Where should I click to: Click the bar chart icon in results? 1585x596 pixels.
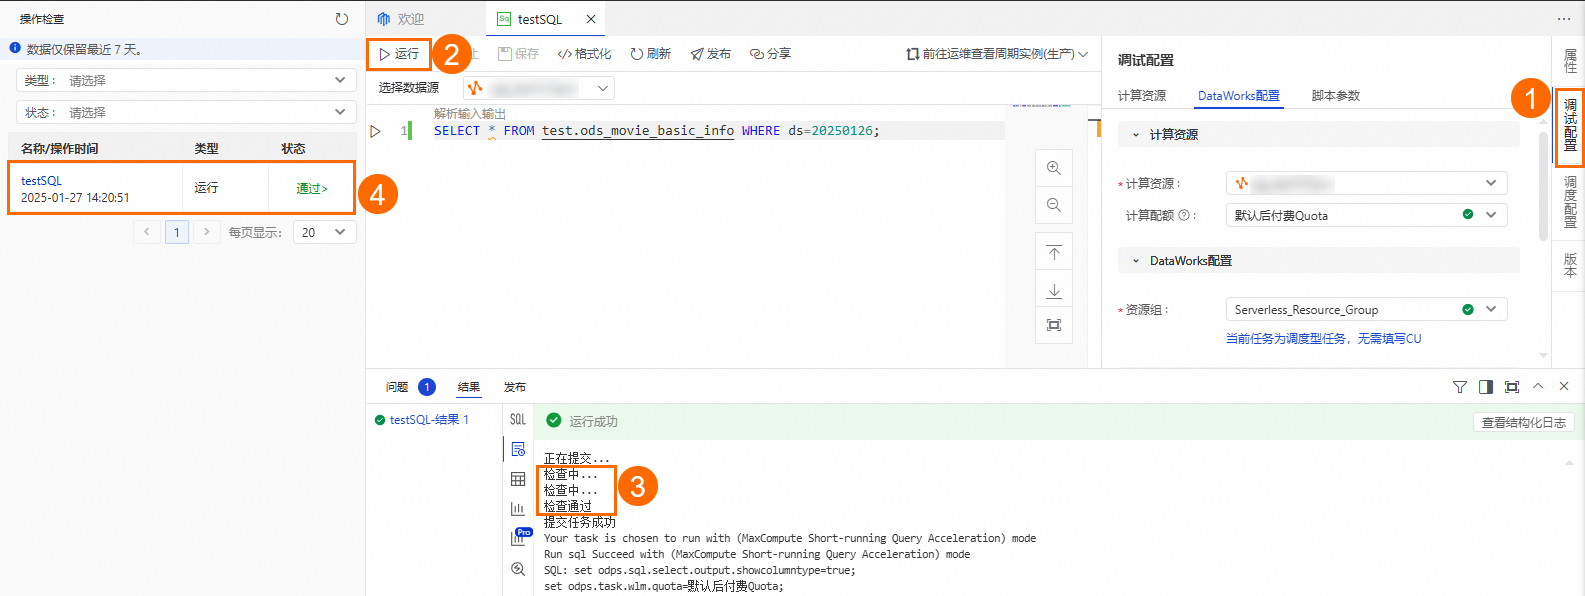(x=518, y=509)
